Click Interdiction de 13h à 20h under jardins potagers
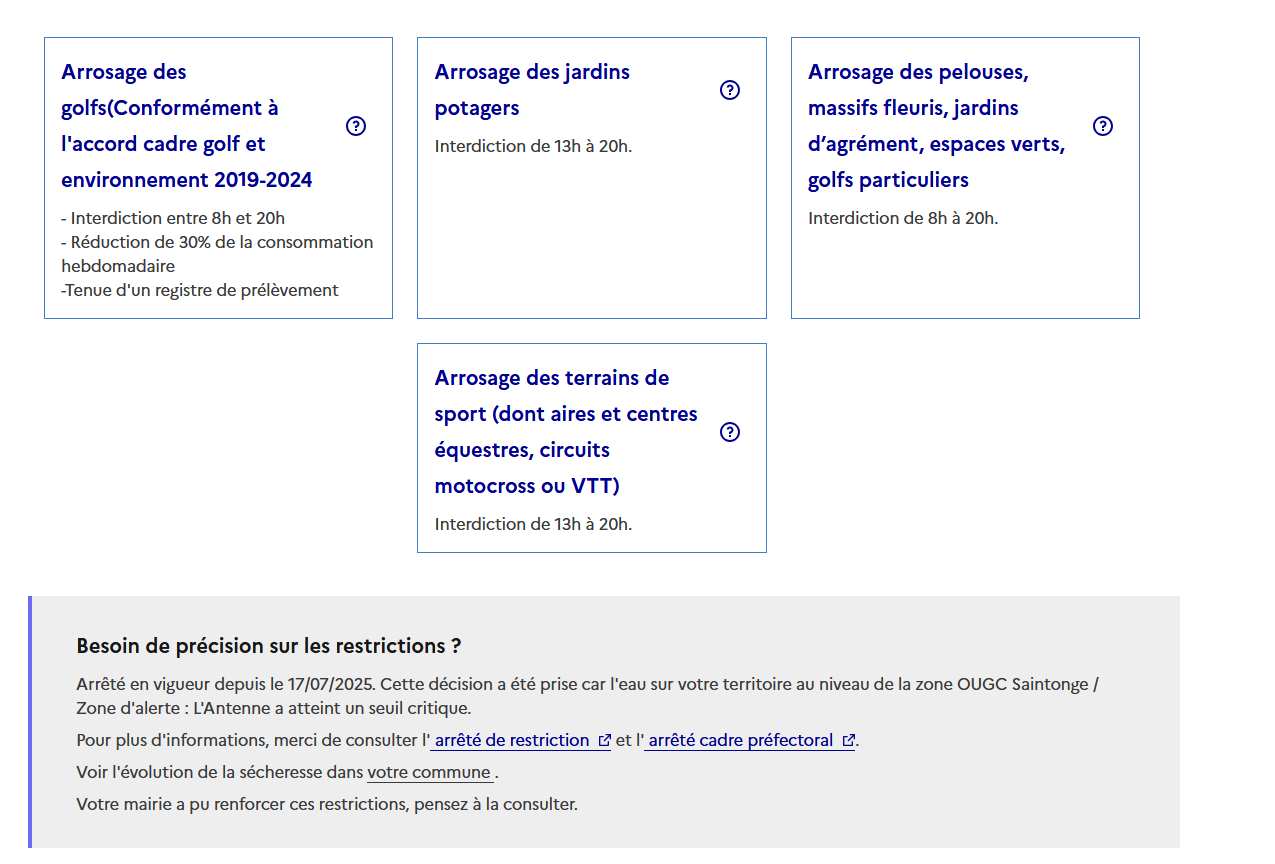Screen dimensions: 1275x864 click(x=534, y=147)
